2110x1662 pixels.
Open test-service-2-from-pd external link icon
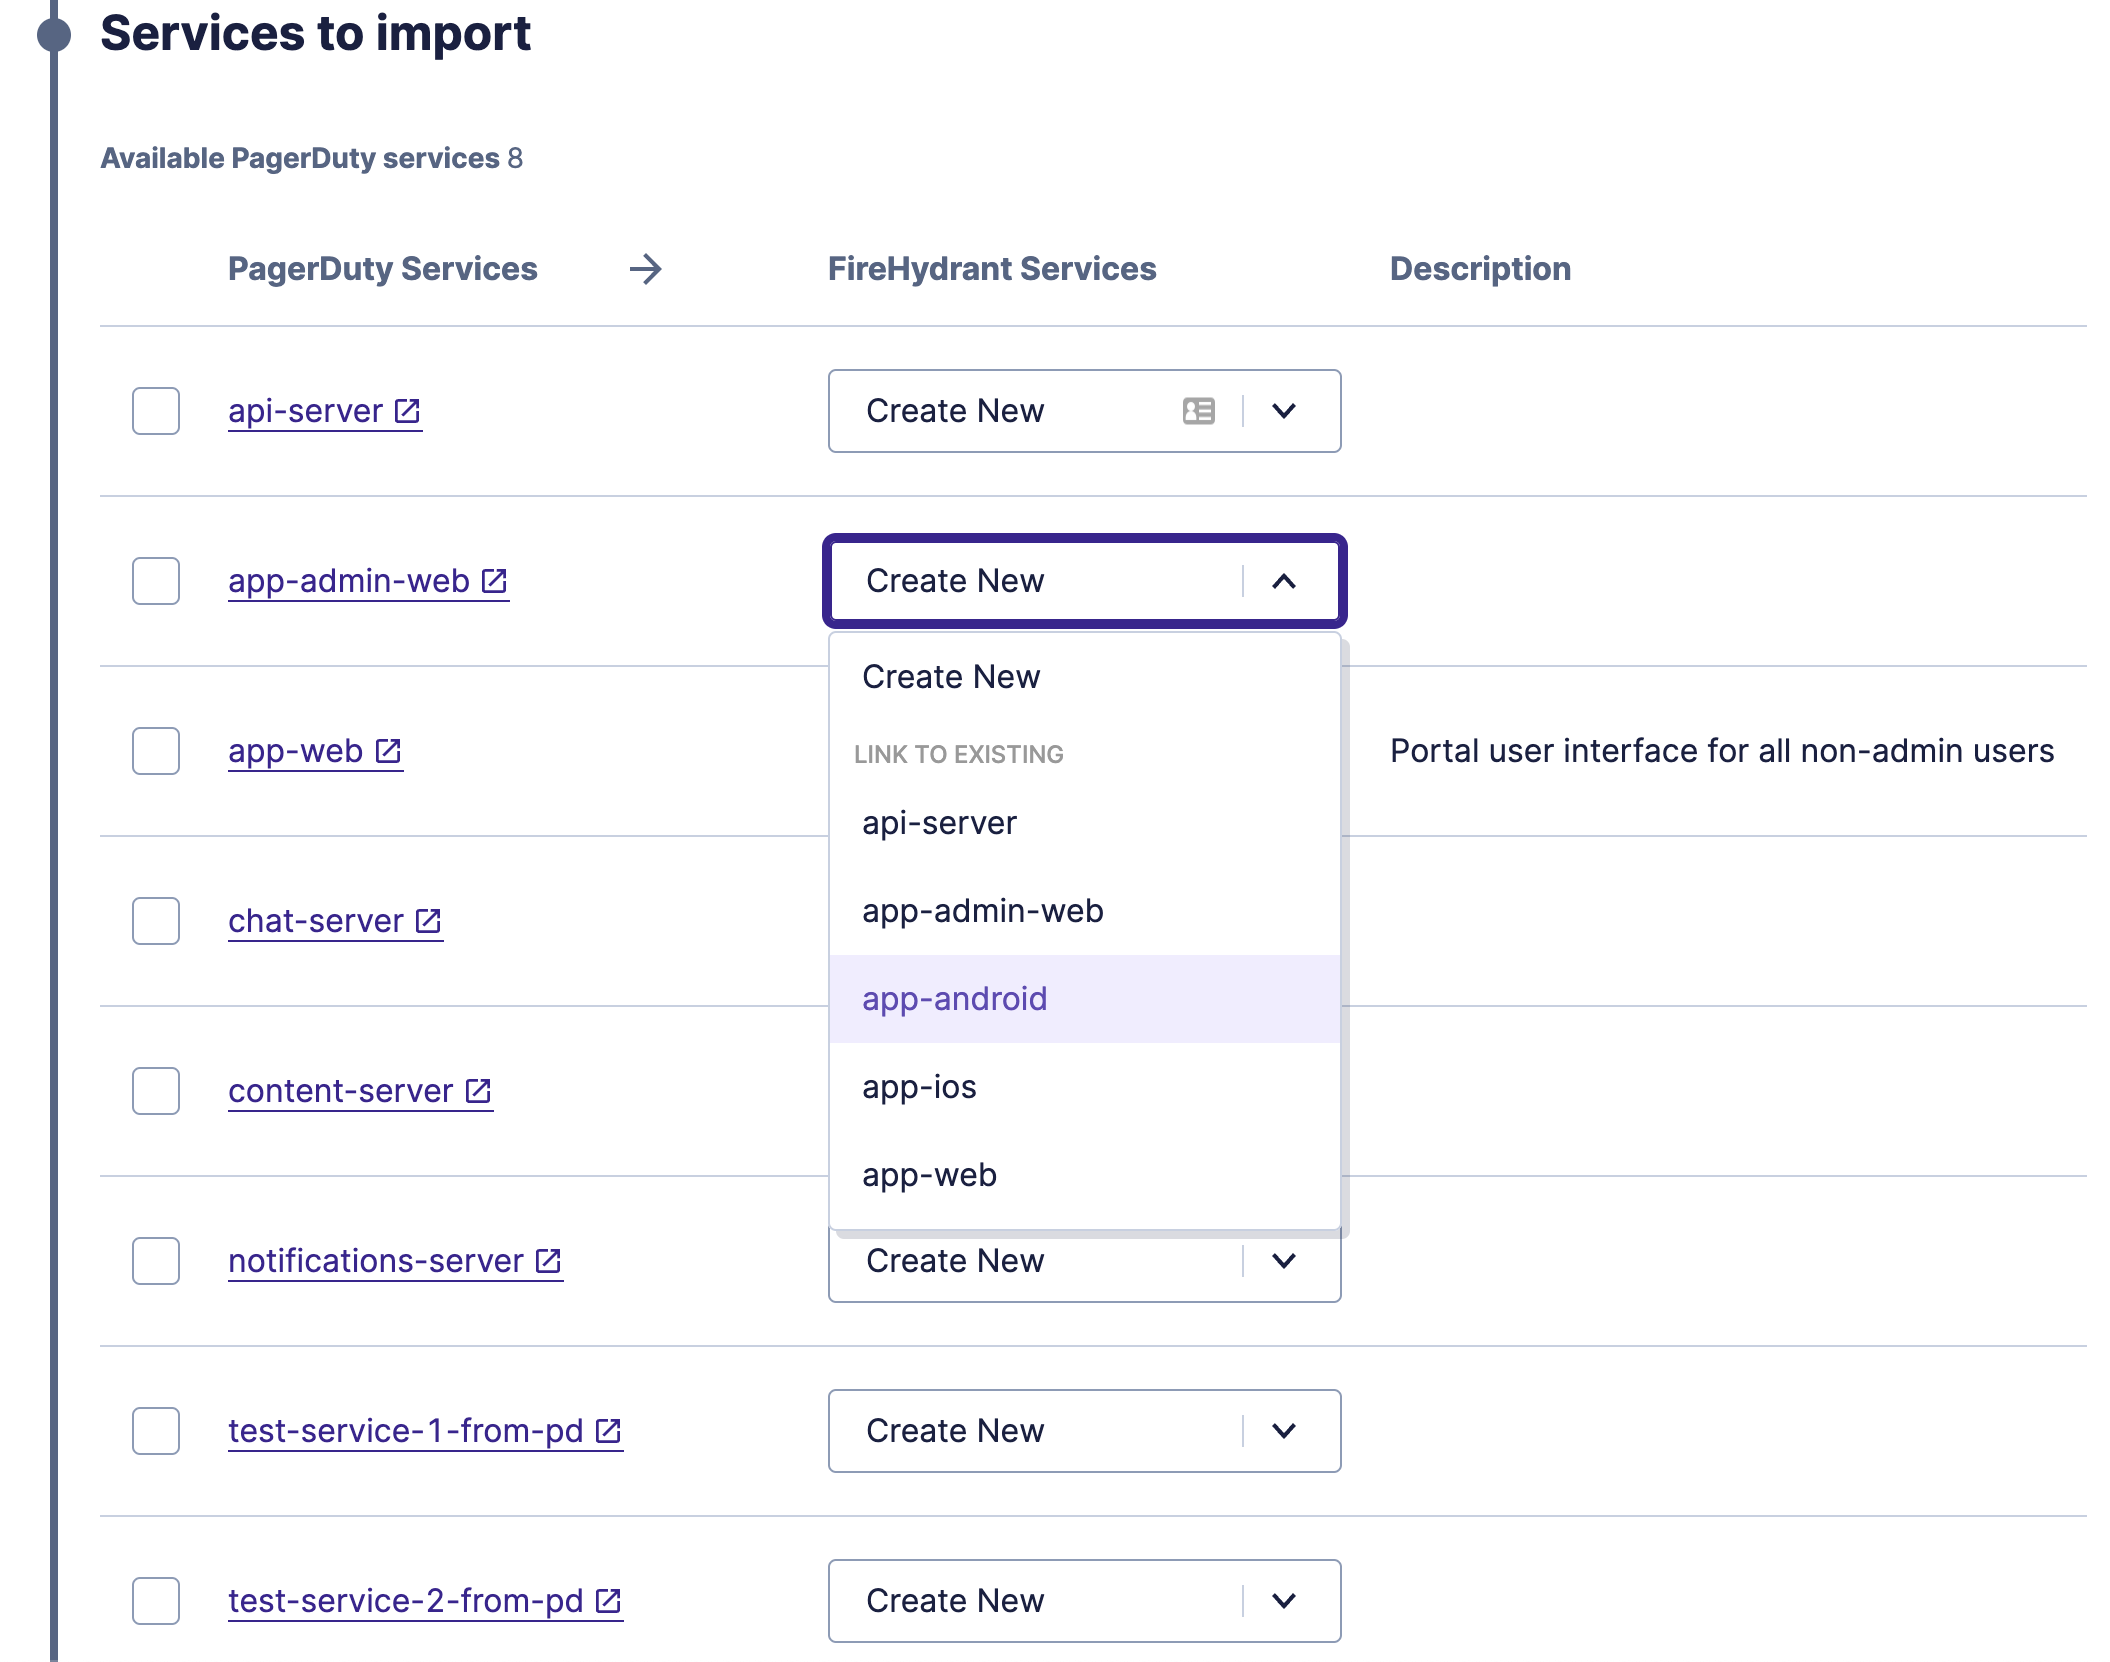[608, 1601]
